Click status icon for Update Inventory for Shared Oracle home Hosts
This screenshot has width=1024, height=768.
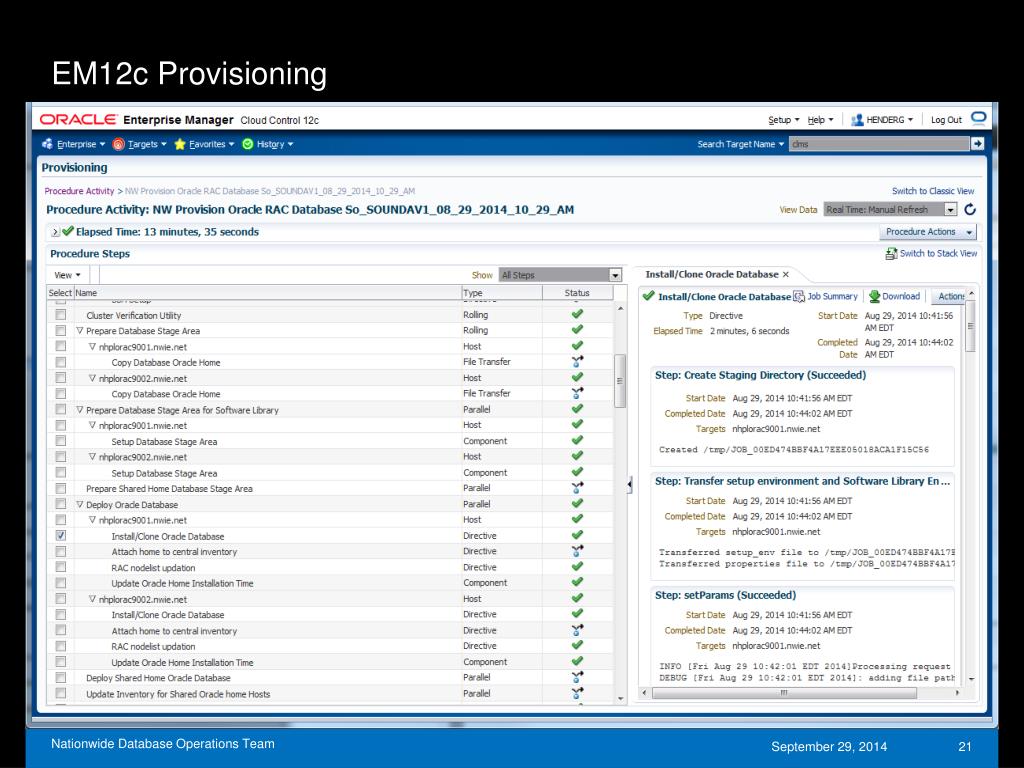(x=577, y=693)
